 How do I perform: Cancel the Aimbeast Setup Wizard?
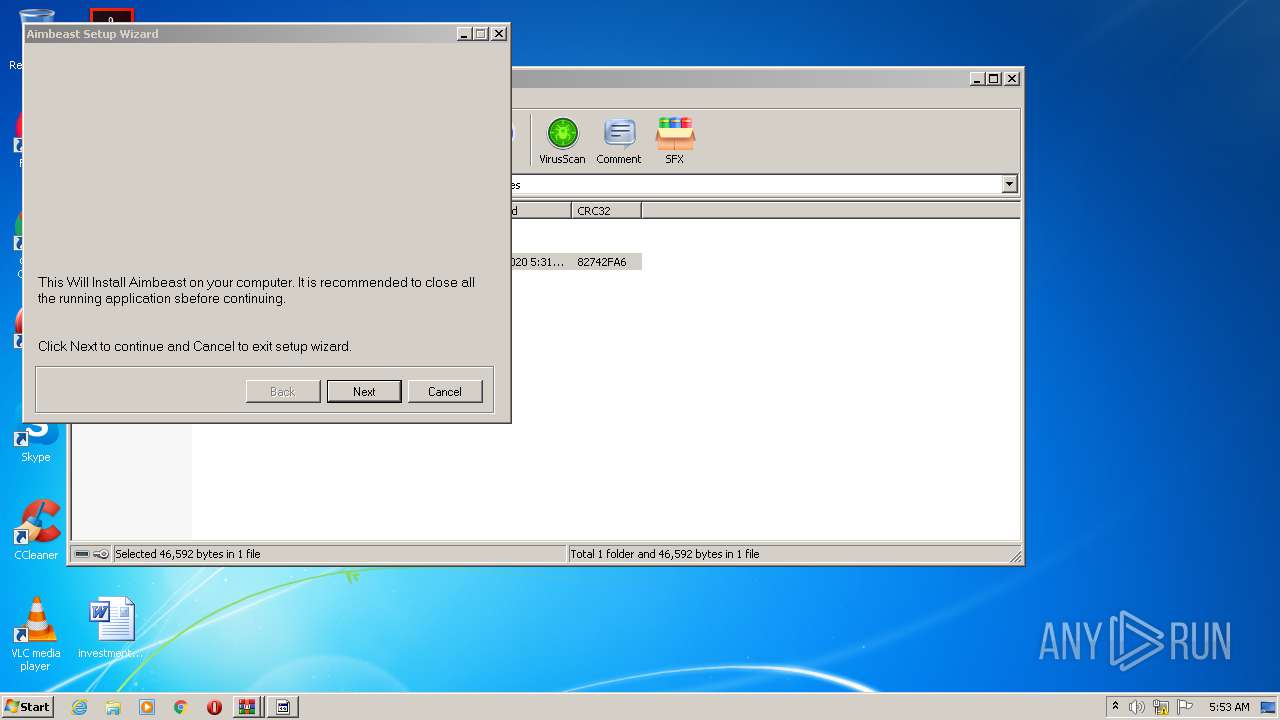pos(445,391)
